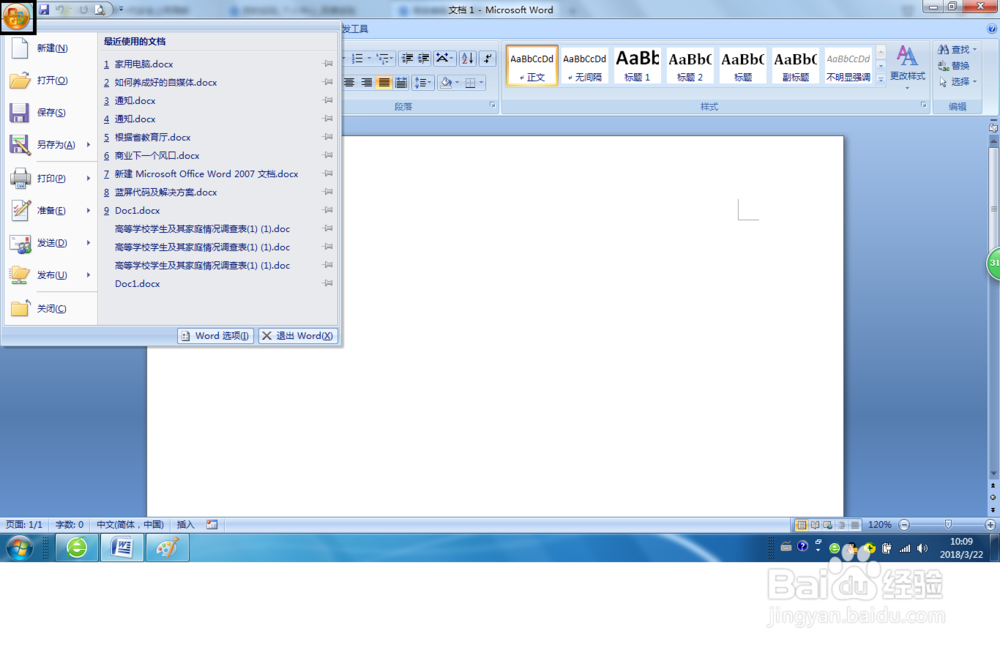Screen dimensions: 1000x650
Task: Apply the 正文 style
Action: click(x=532, y=66)
